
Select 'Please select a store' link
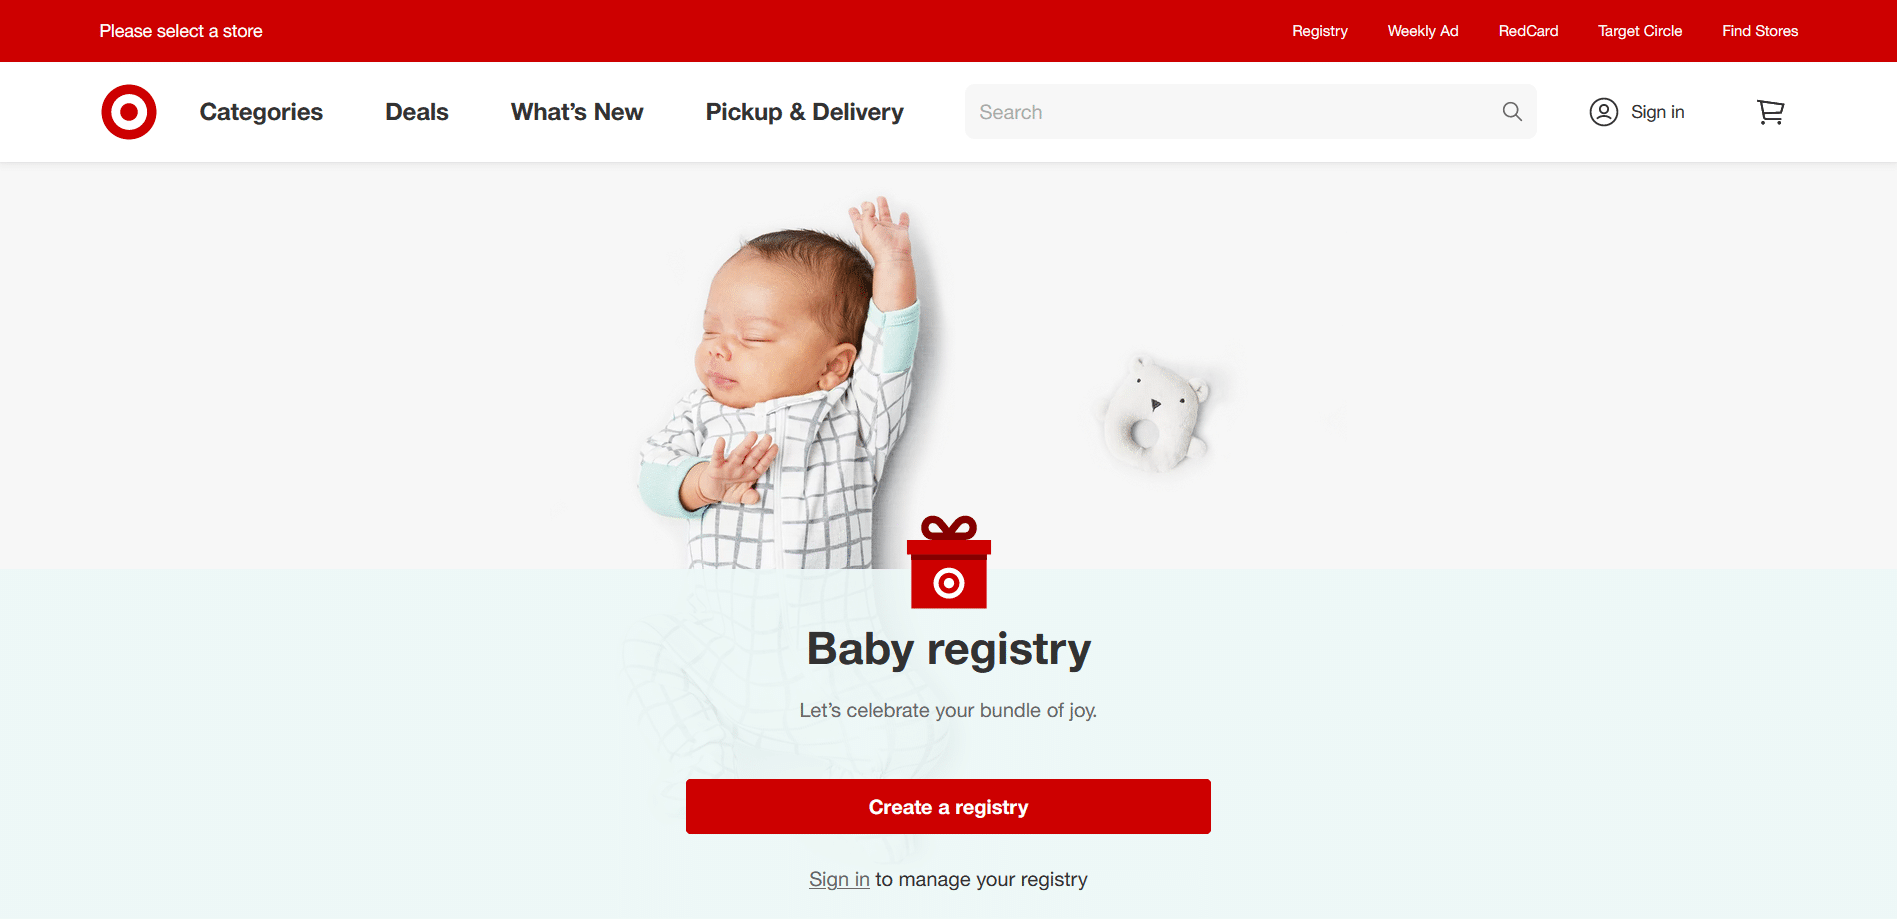click(x=181, y=31)
